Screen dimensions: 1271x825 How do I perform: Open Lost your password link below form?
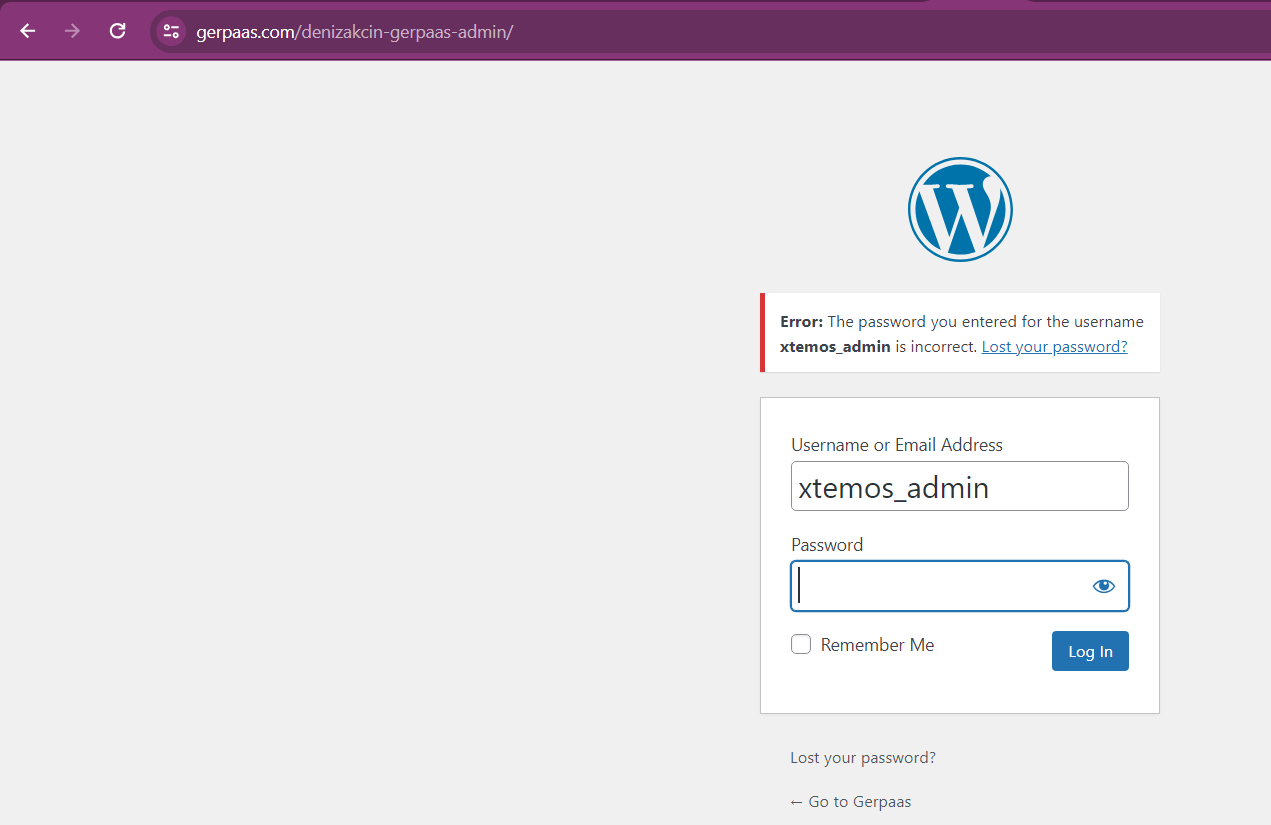(x=863, y=758)
